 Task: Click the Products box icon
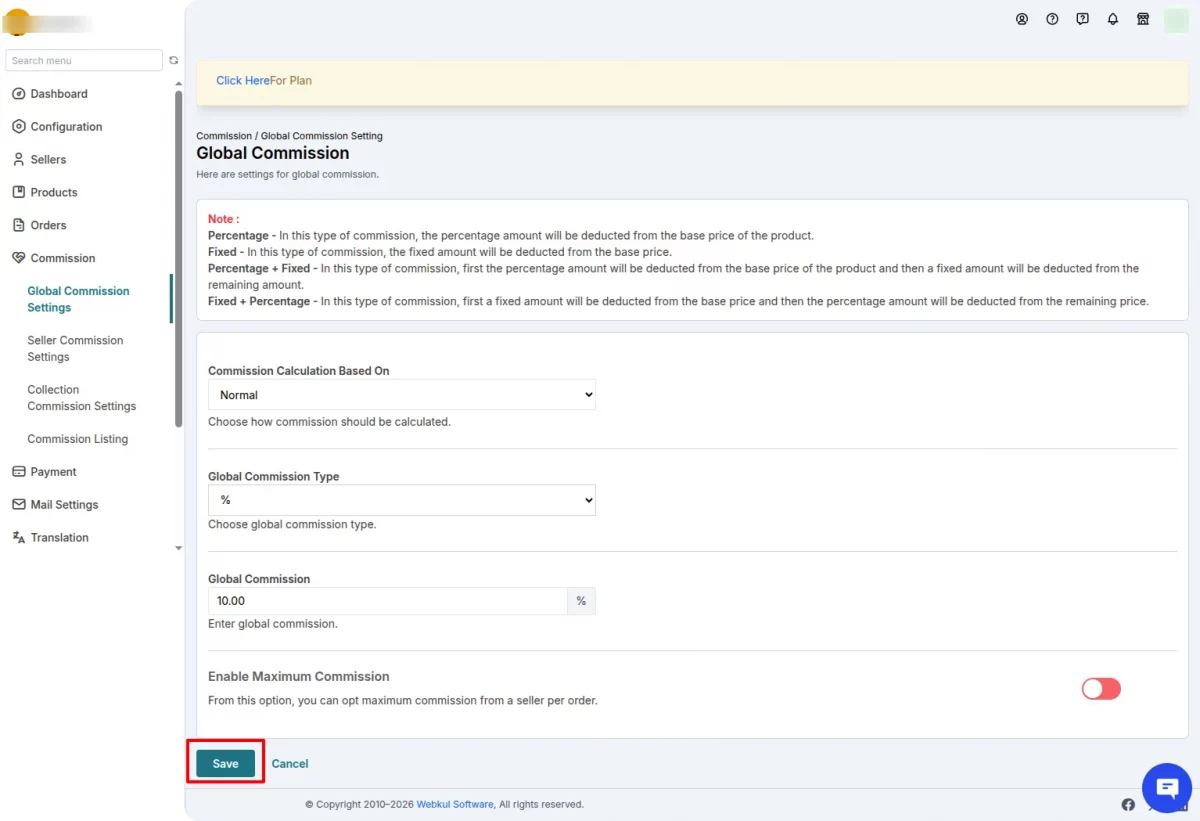tap(18, 192)
